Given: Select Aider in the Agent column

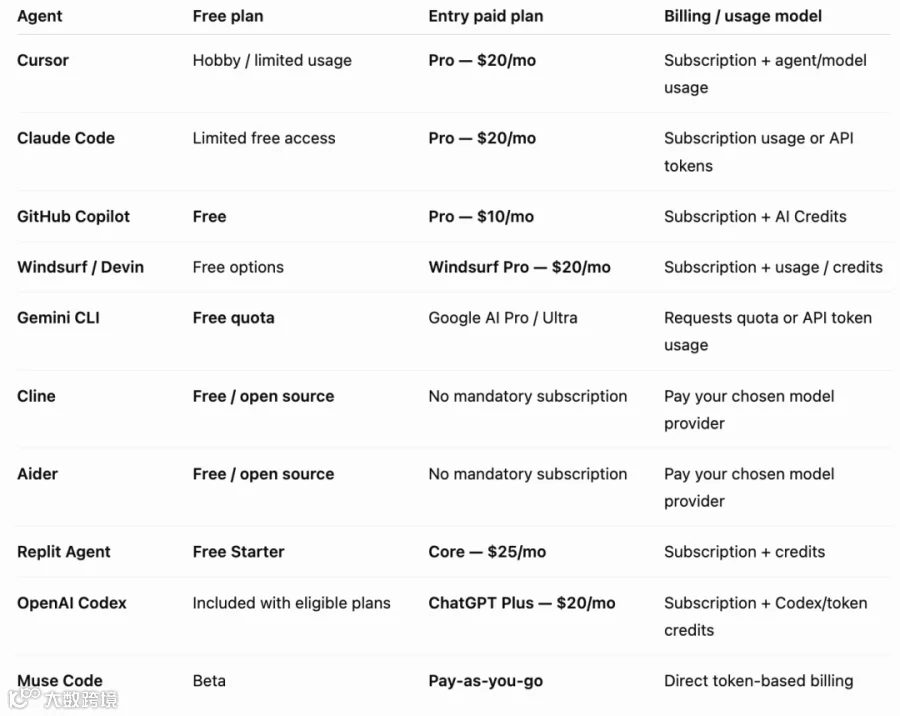Looking at the screenshot, I should point(37,474).
